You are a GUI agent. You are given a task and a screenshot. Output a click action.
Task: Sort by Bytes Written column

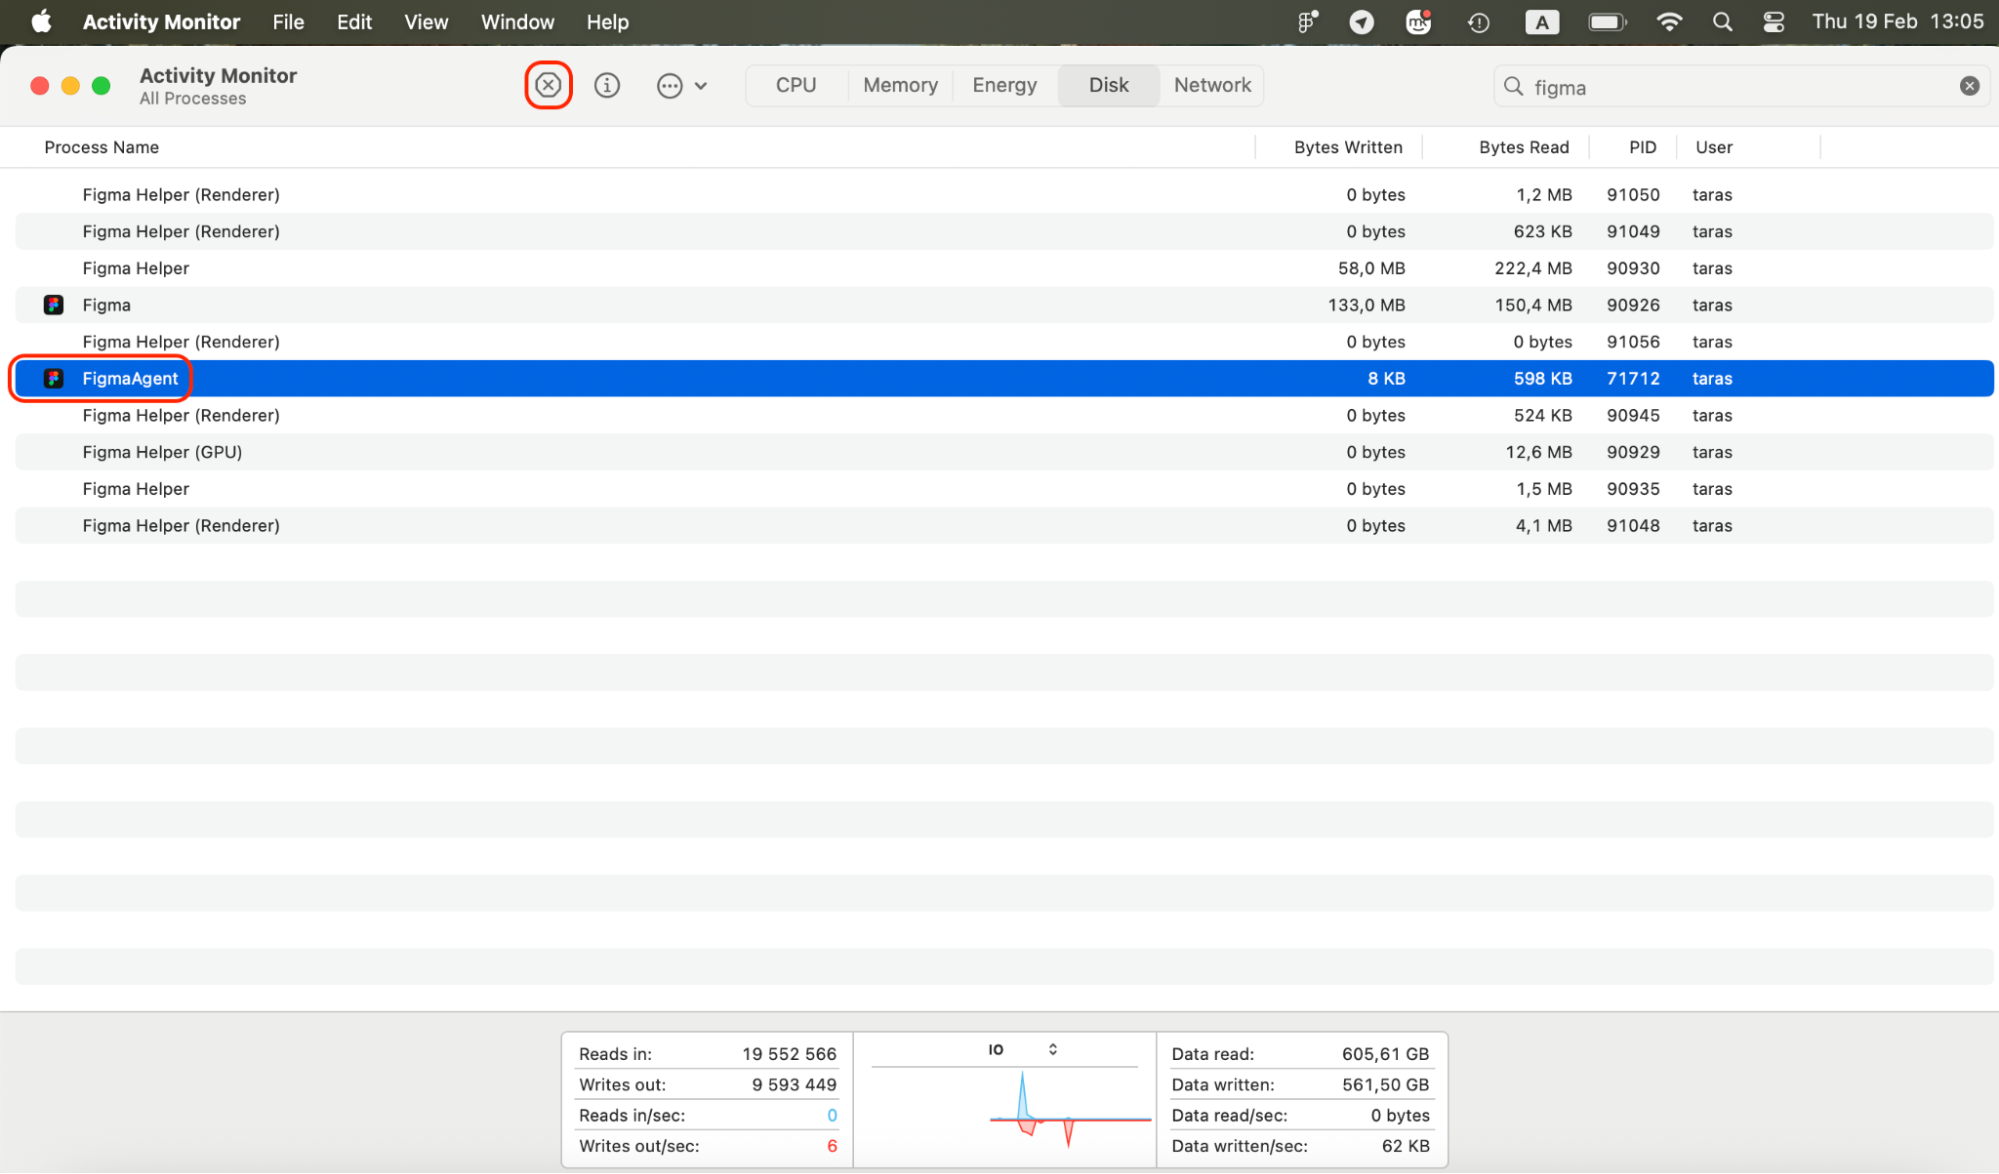(1347, 147)
